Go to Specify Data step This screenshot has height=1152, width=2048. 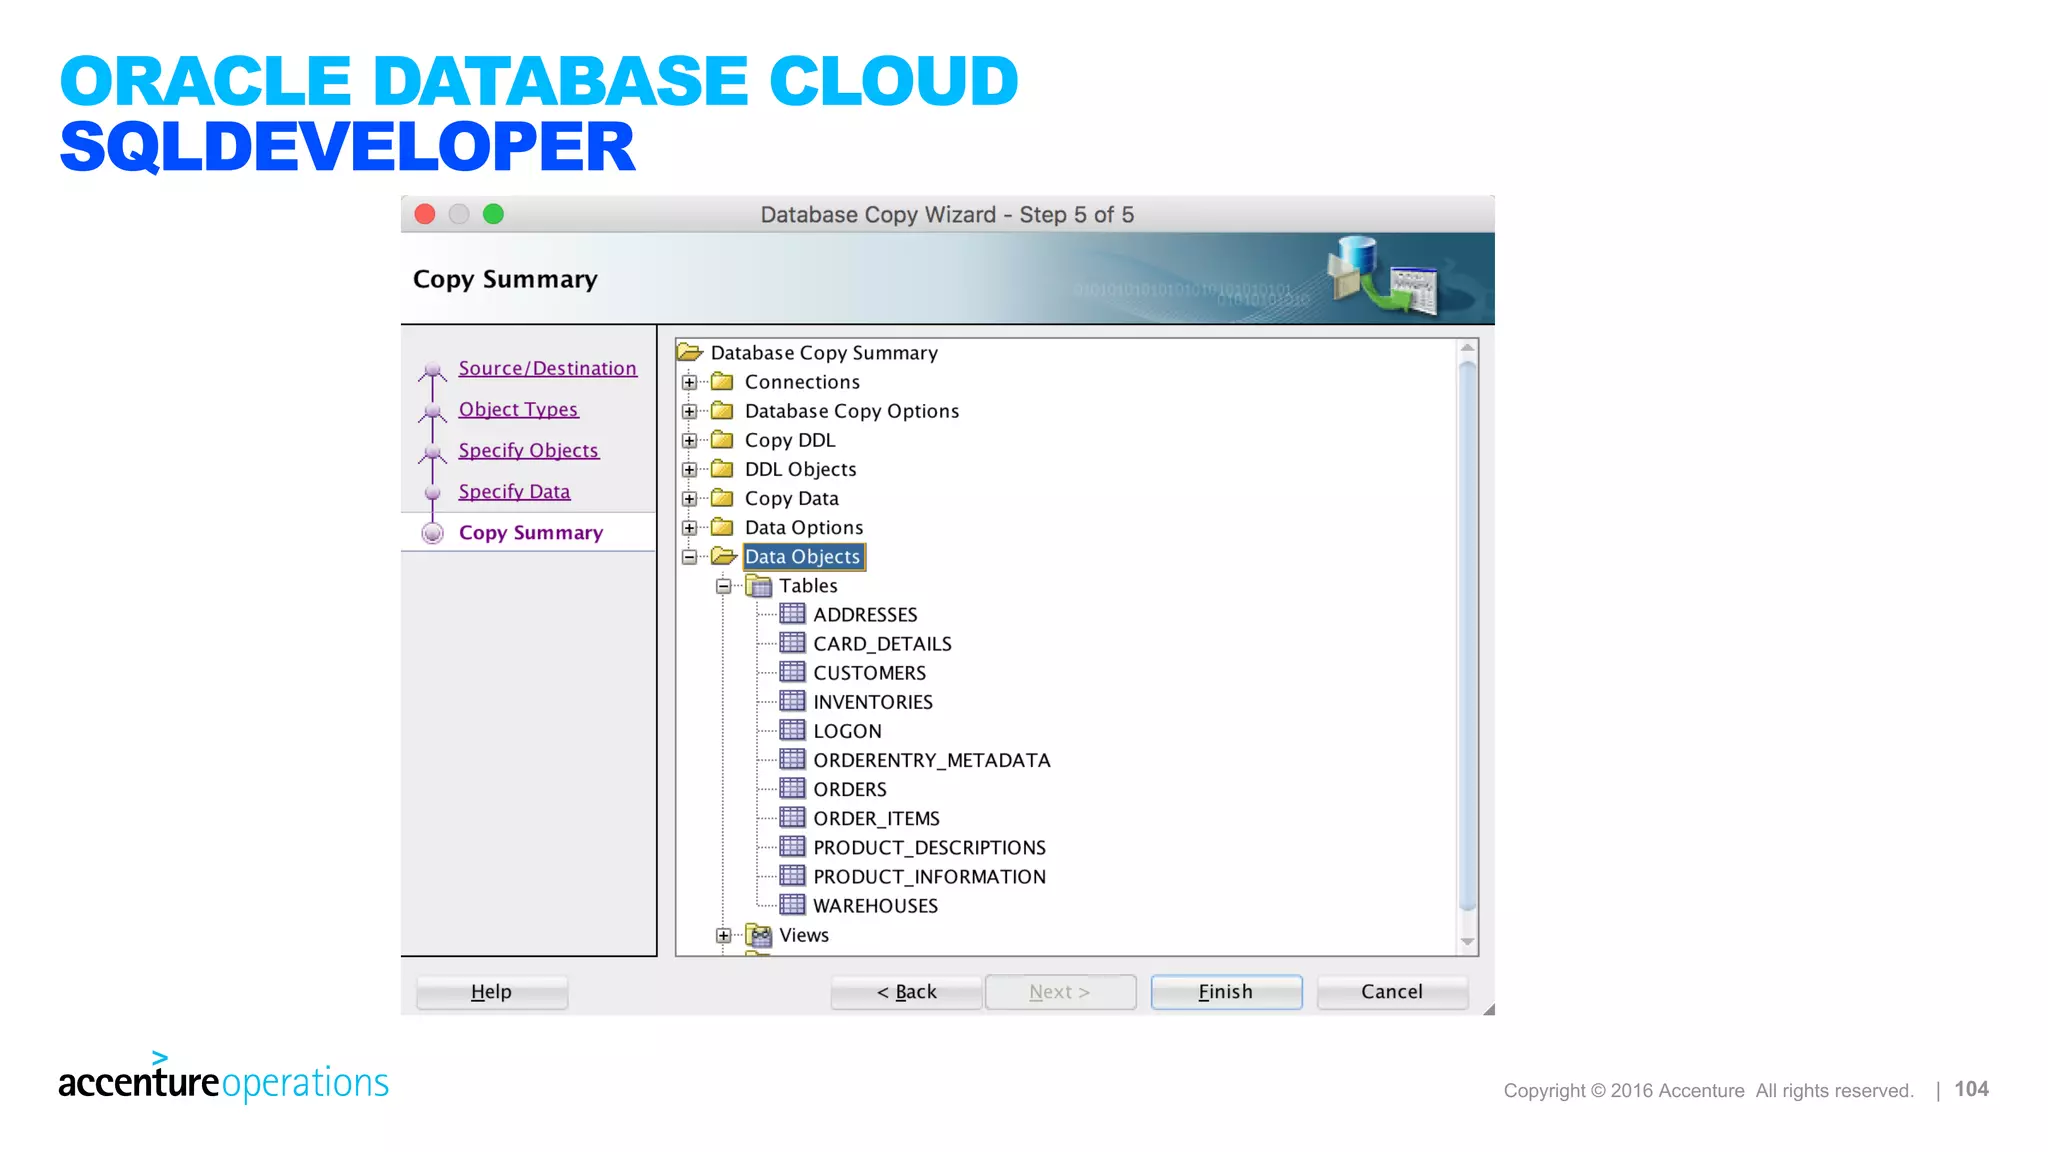click(514, 491)
